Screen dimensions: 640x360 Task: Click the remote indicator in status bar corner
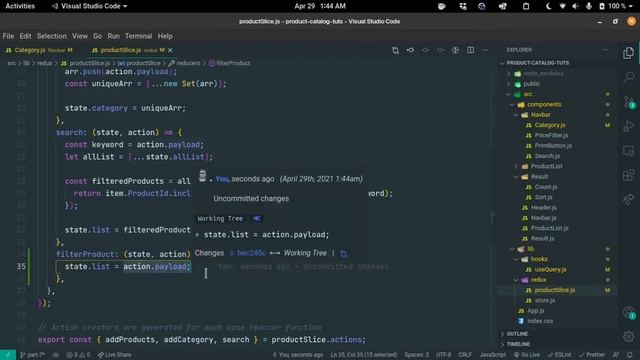pos(8,355)
